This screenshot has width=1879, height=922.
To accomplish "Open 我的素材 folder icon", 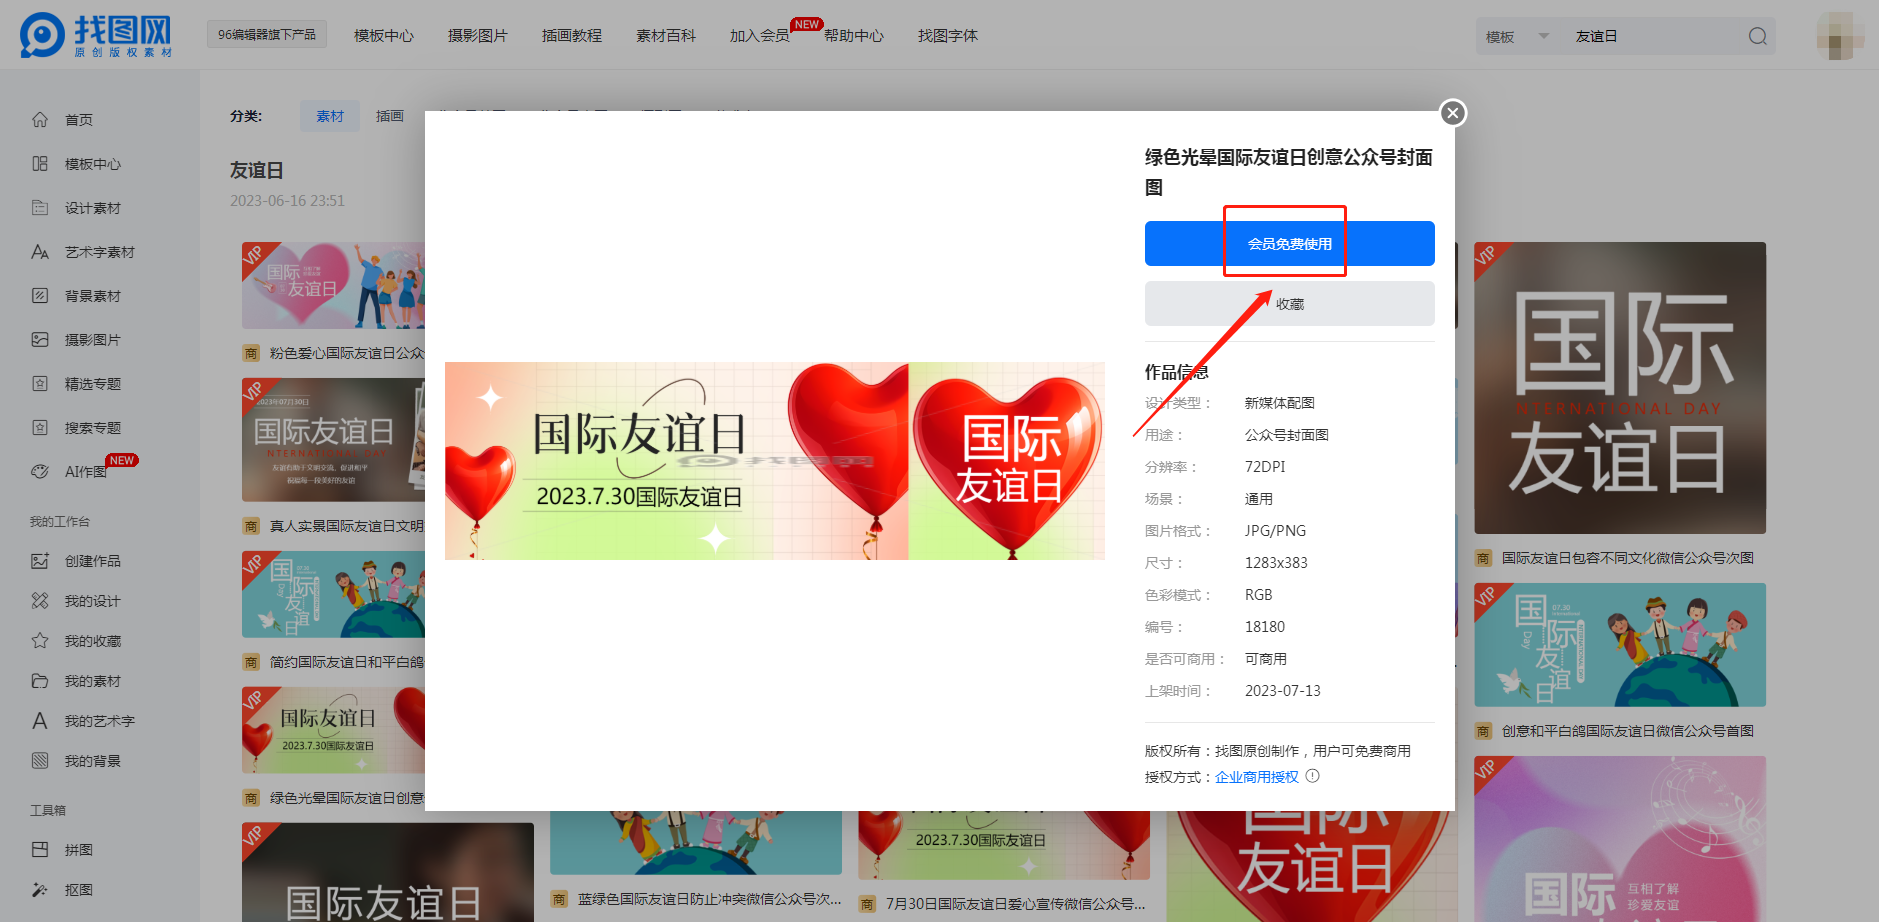I will (40, 681).
